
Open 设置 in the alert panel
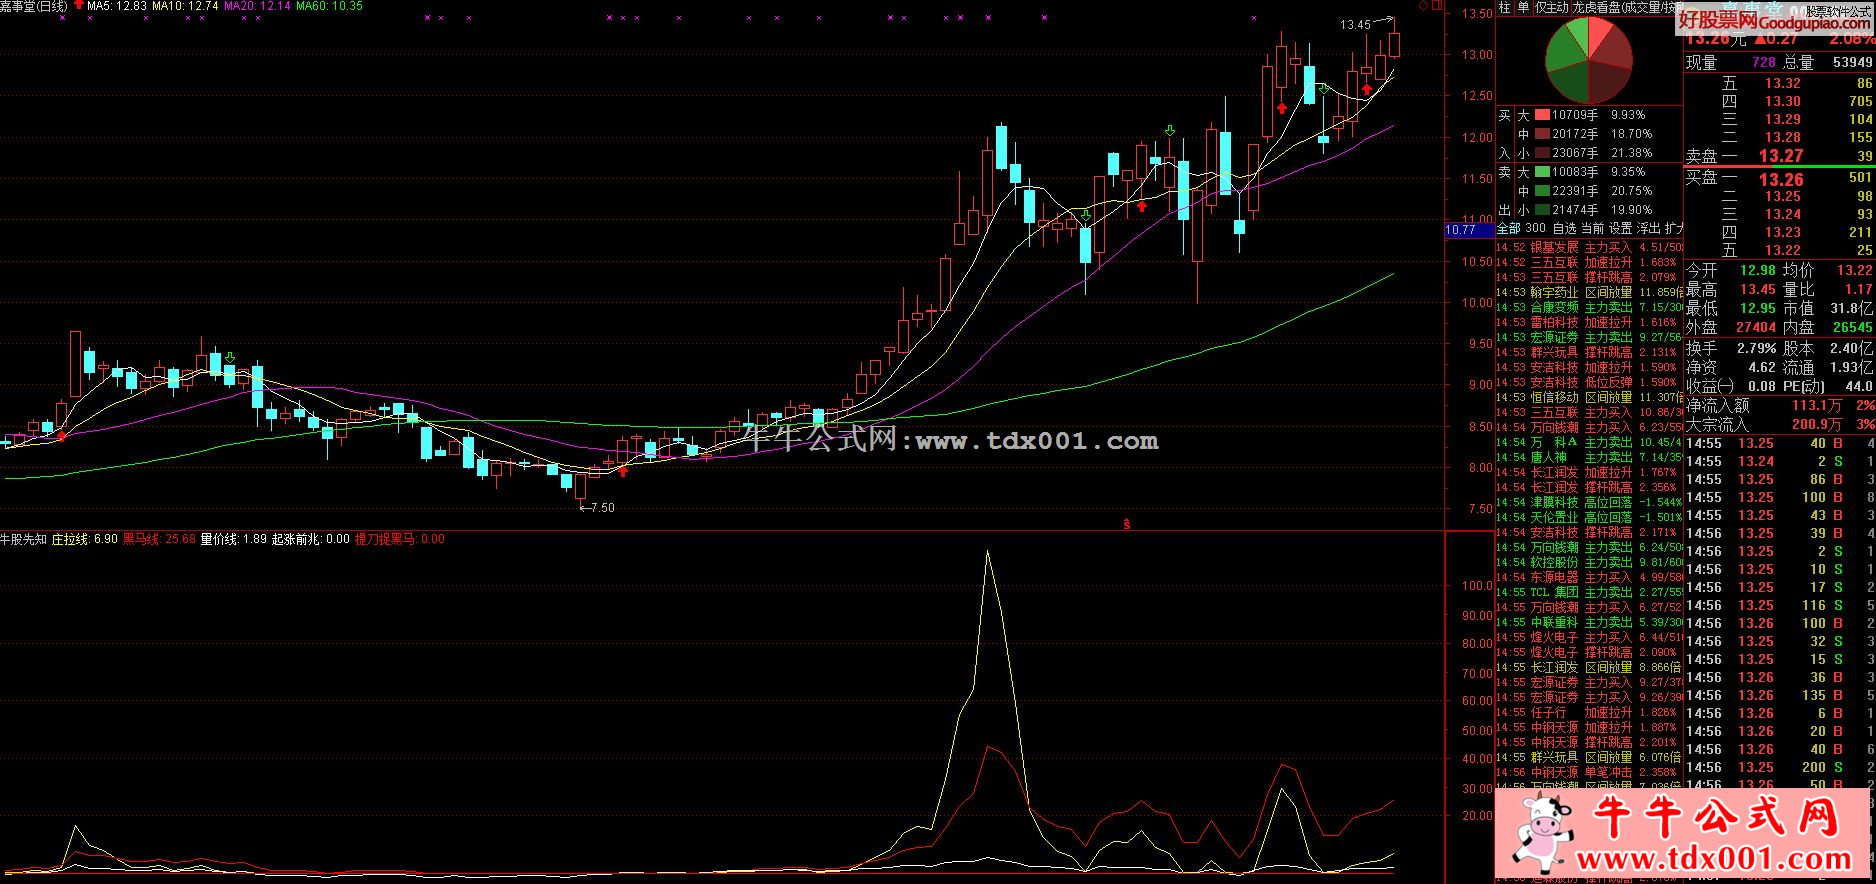pos(1620,229)
